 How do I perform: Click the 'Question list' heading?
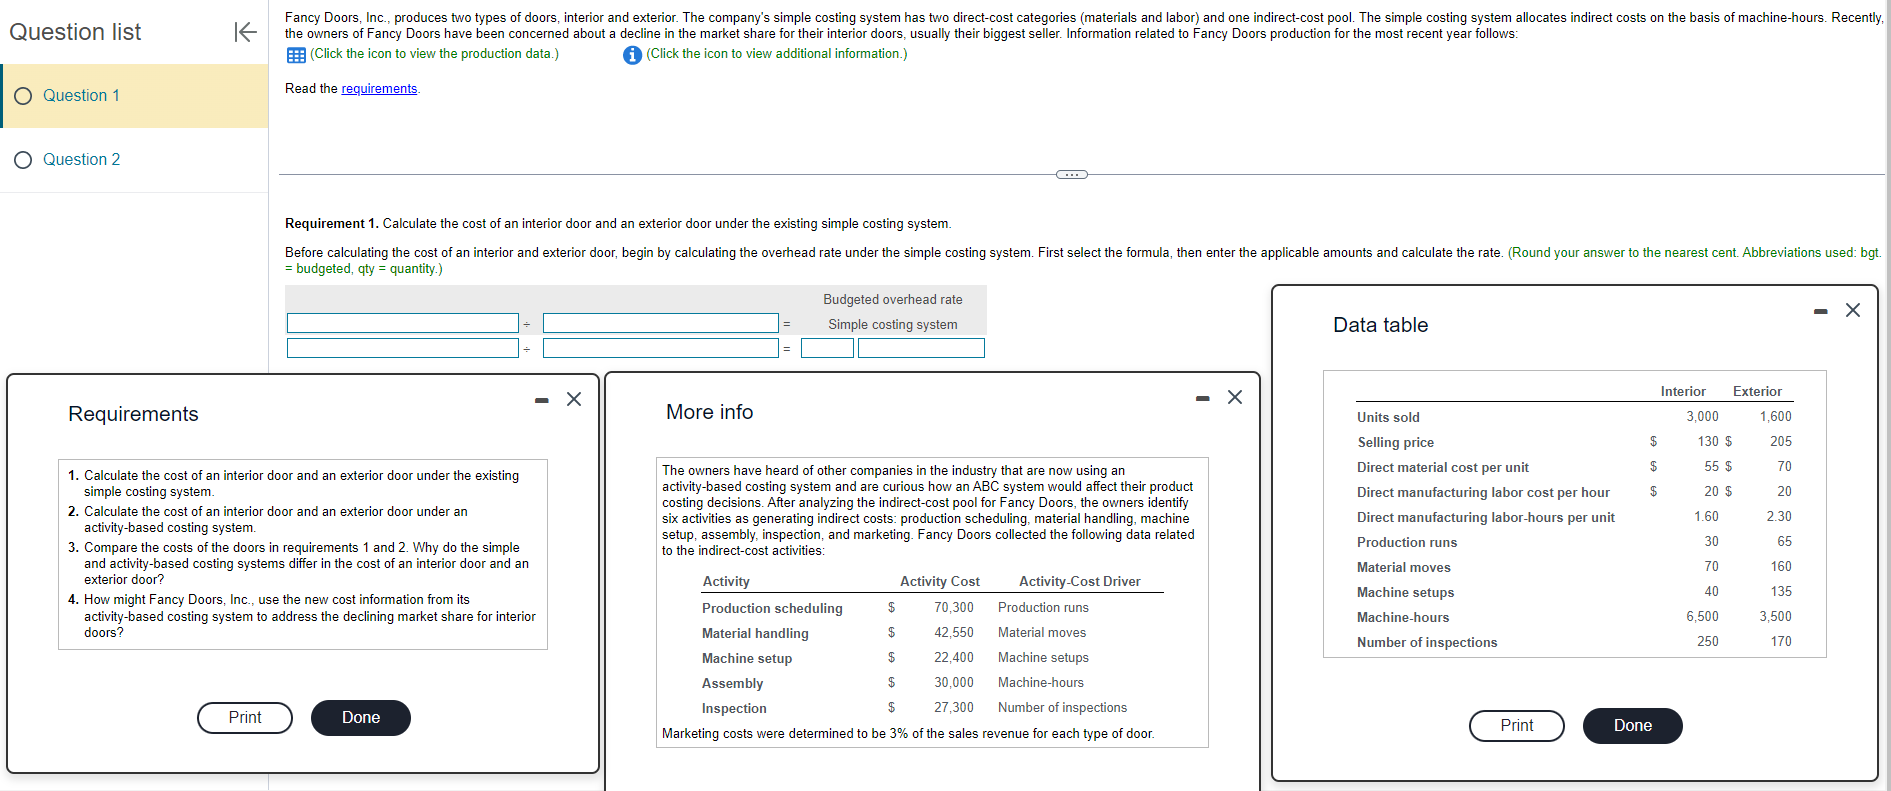(75, 32)
